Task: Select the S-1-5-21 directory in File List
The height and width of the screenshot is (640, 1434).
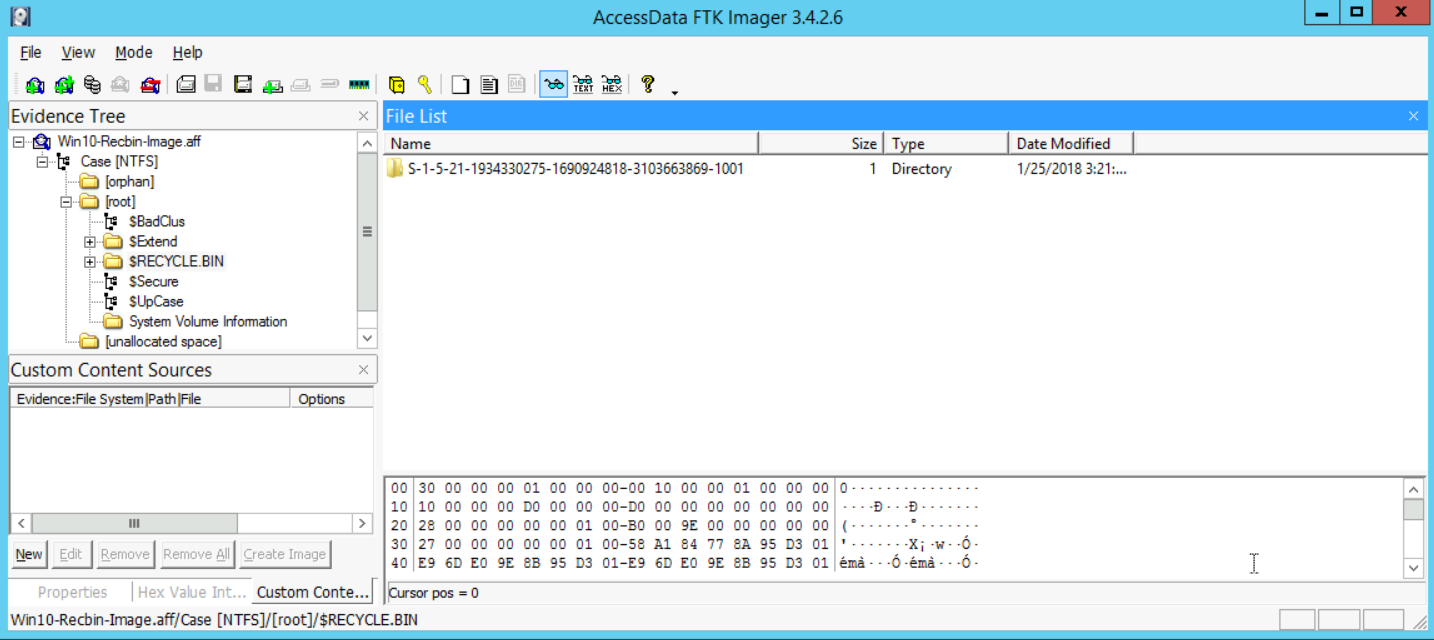Action: tap(575, 169)
